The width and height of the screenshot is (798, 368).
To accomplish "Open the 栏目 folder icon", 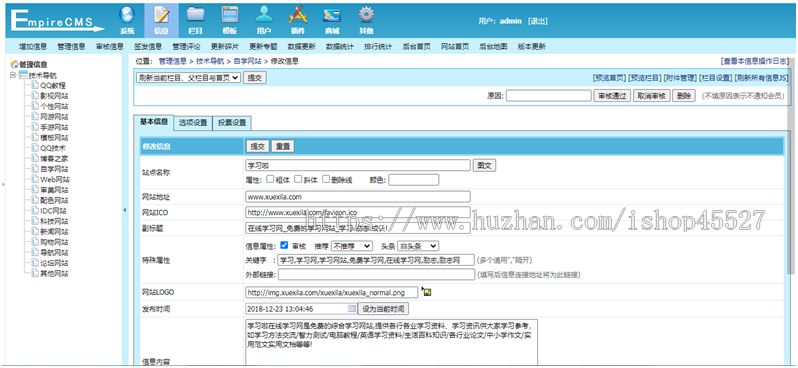I will [195, 15].
